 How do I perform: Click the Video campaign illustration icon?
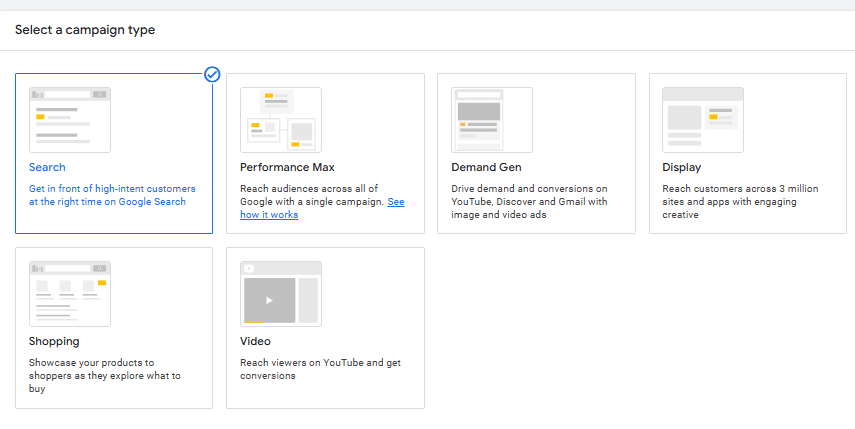coord(281,294)
